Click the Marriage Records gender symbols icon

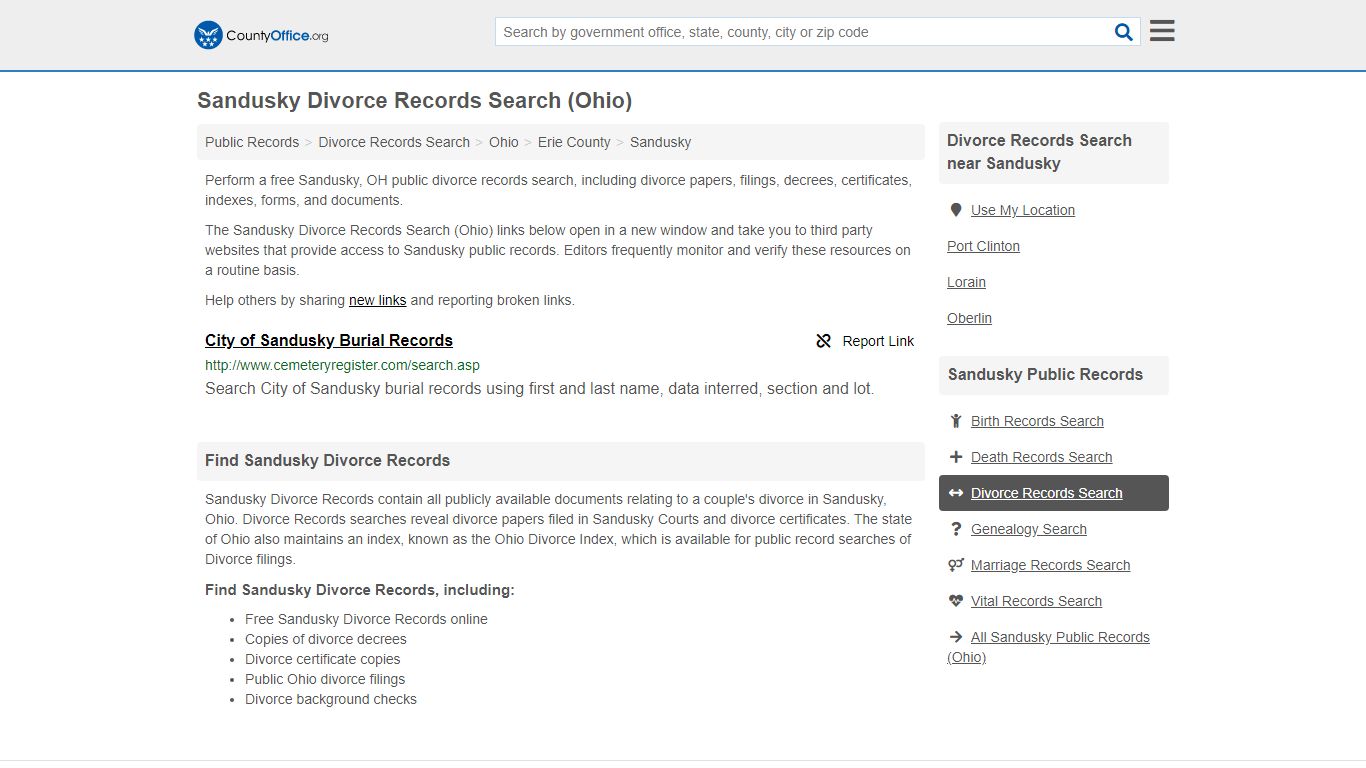pyautogui.click(x=956, y=565)
